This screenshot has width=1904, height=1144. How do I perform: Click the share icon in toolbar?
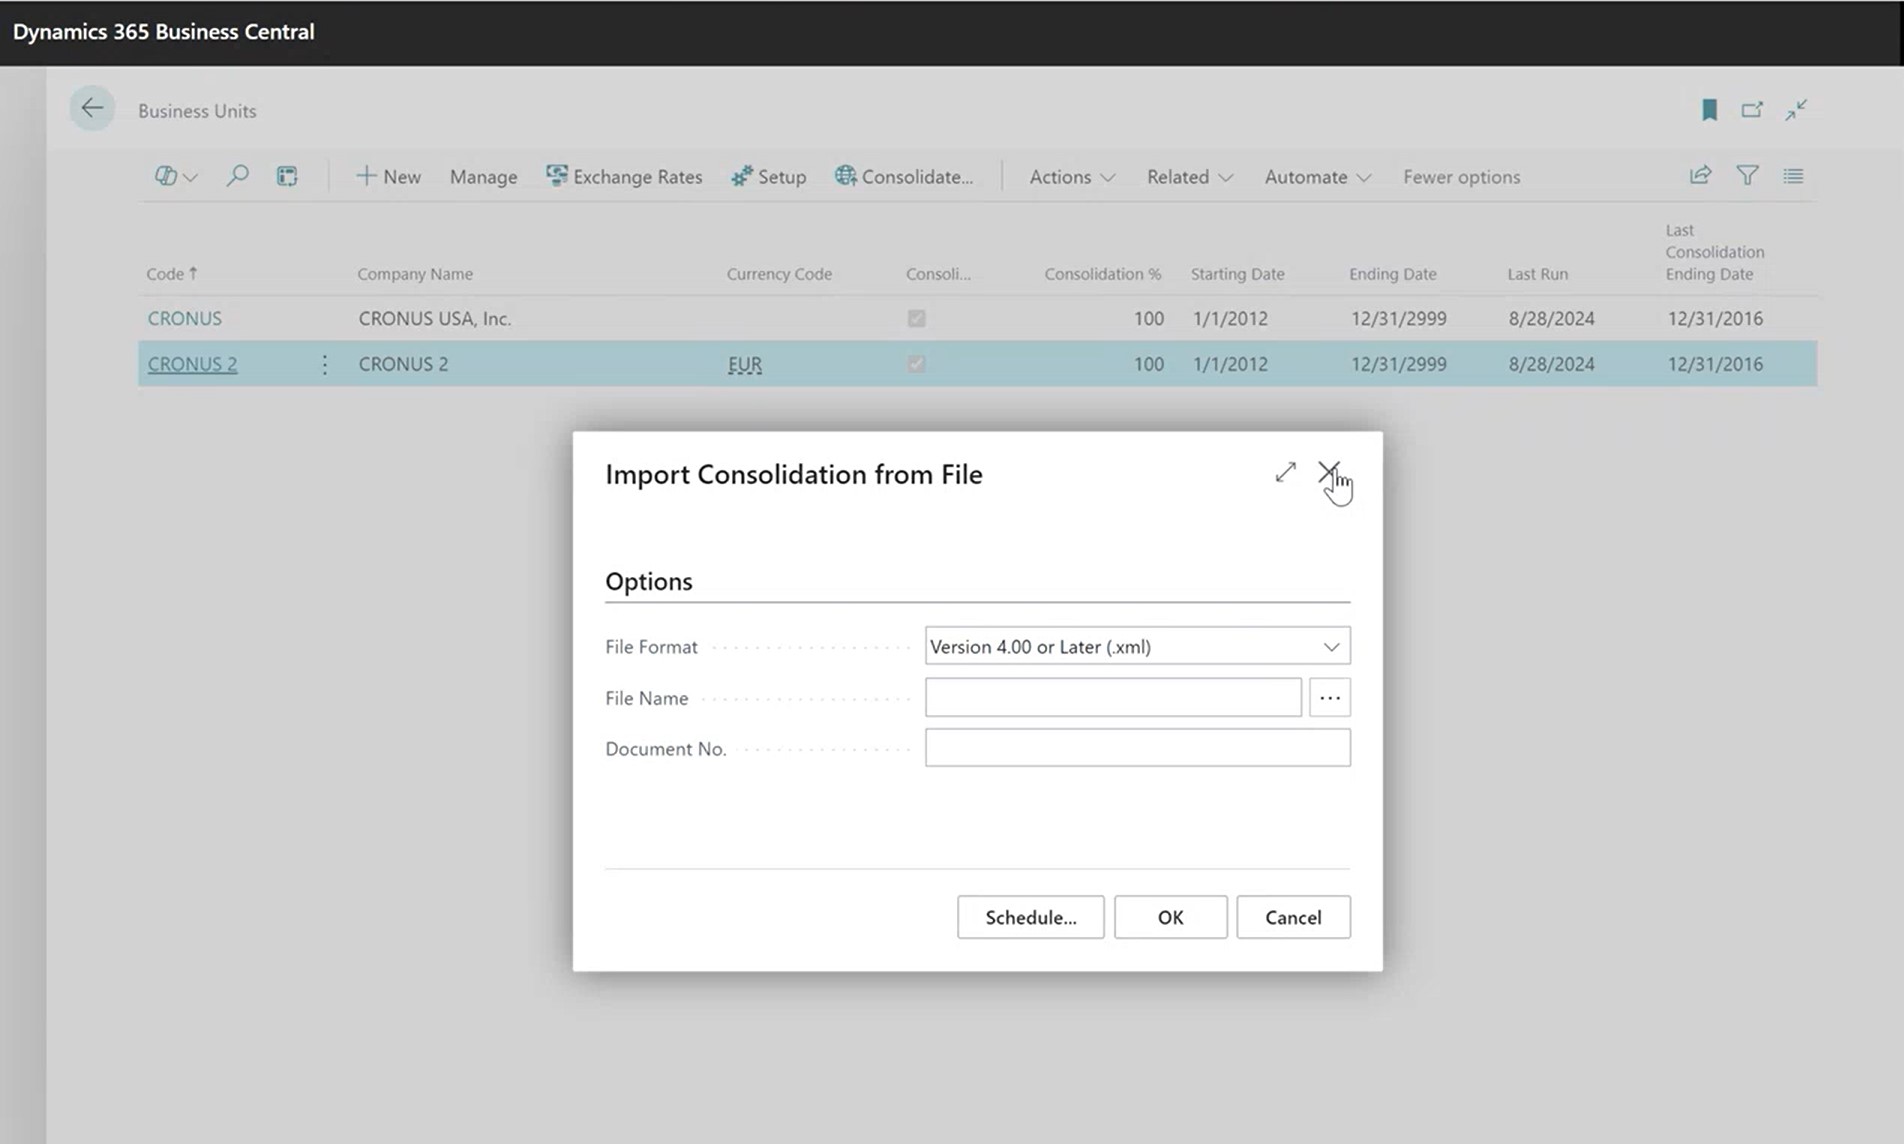(1700, 175)
